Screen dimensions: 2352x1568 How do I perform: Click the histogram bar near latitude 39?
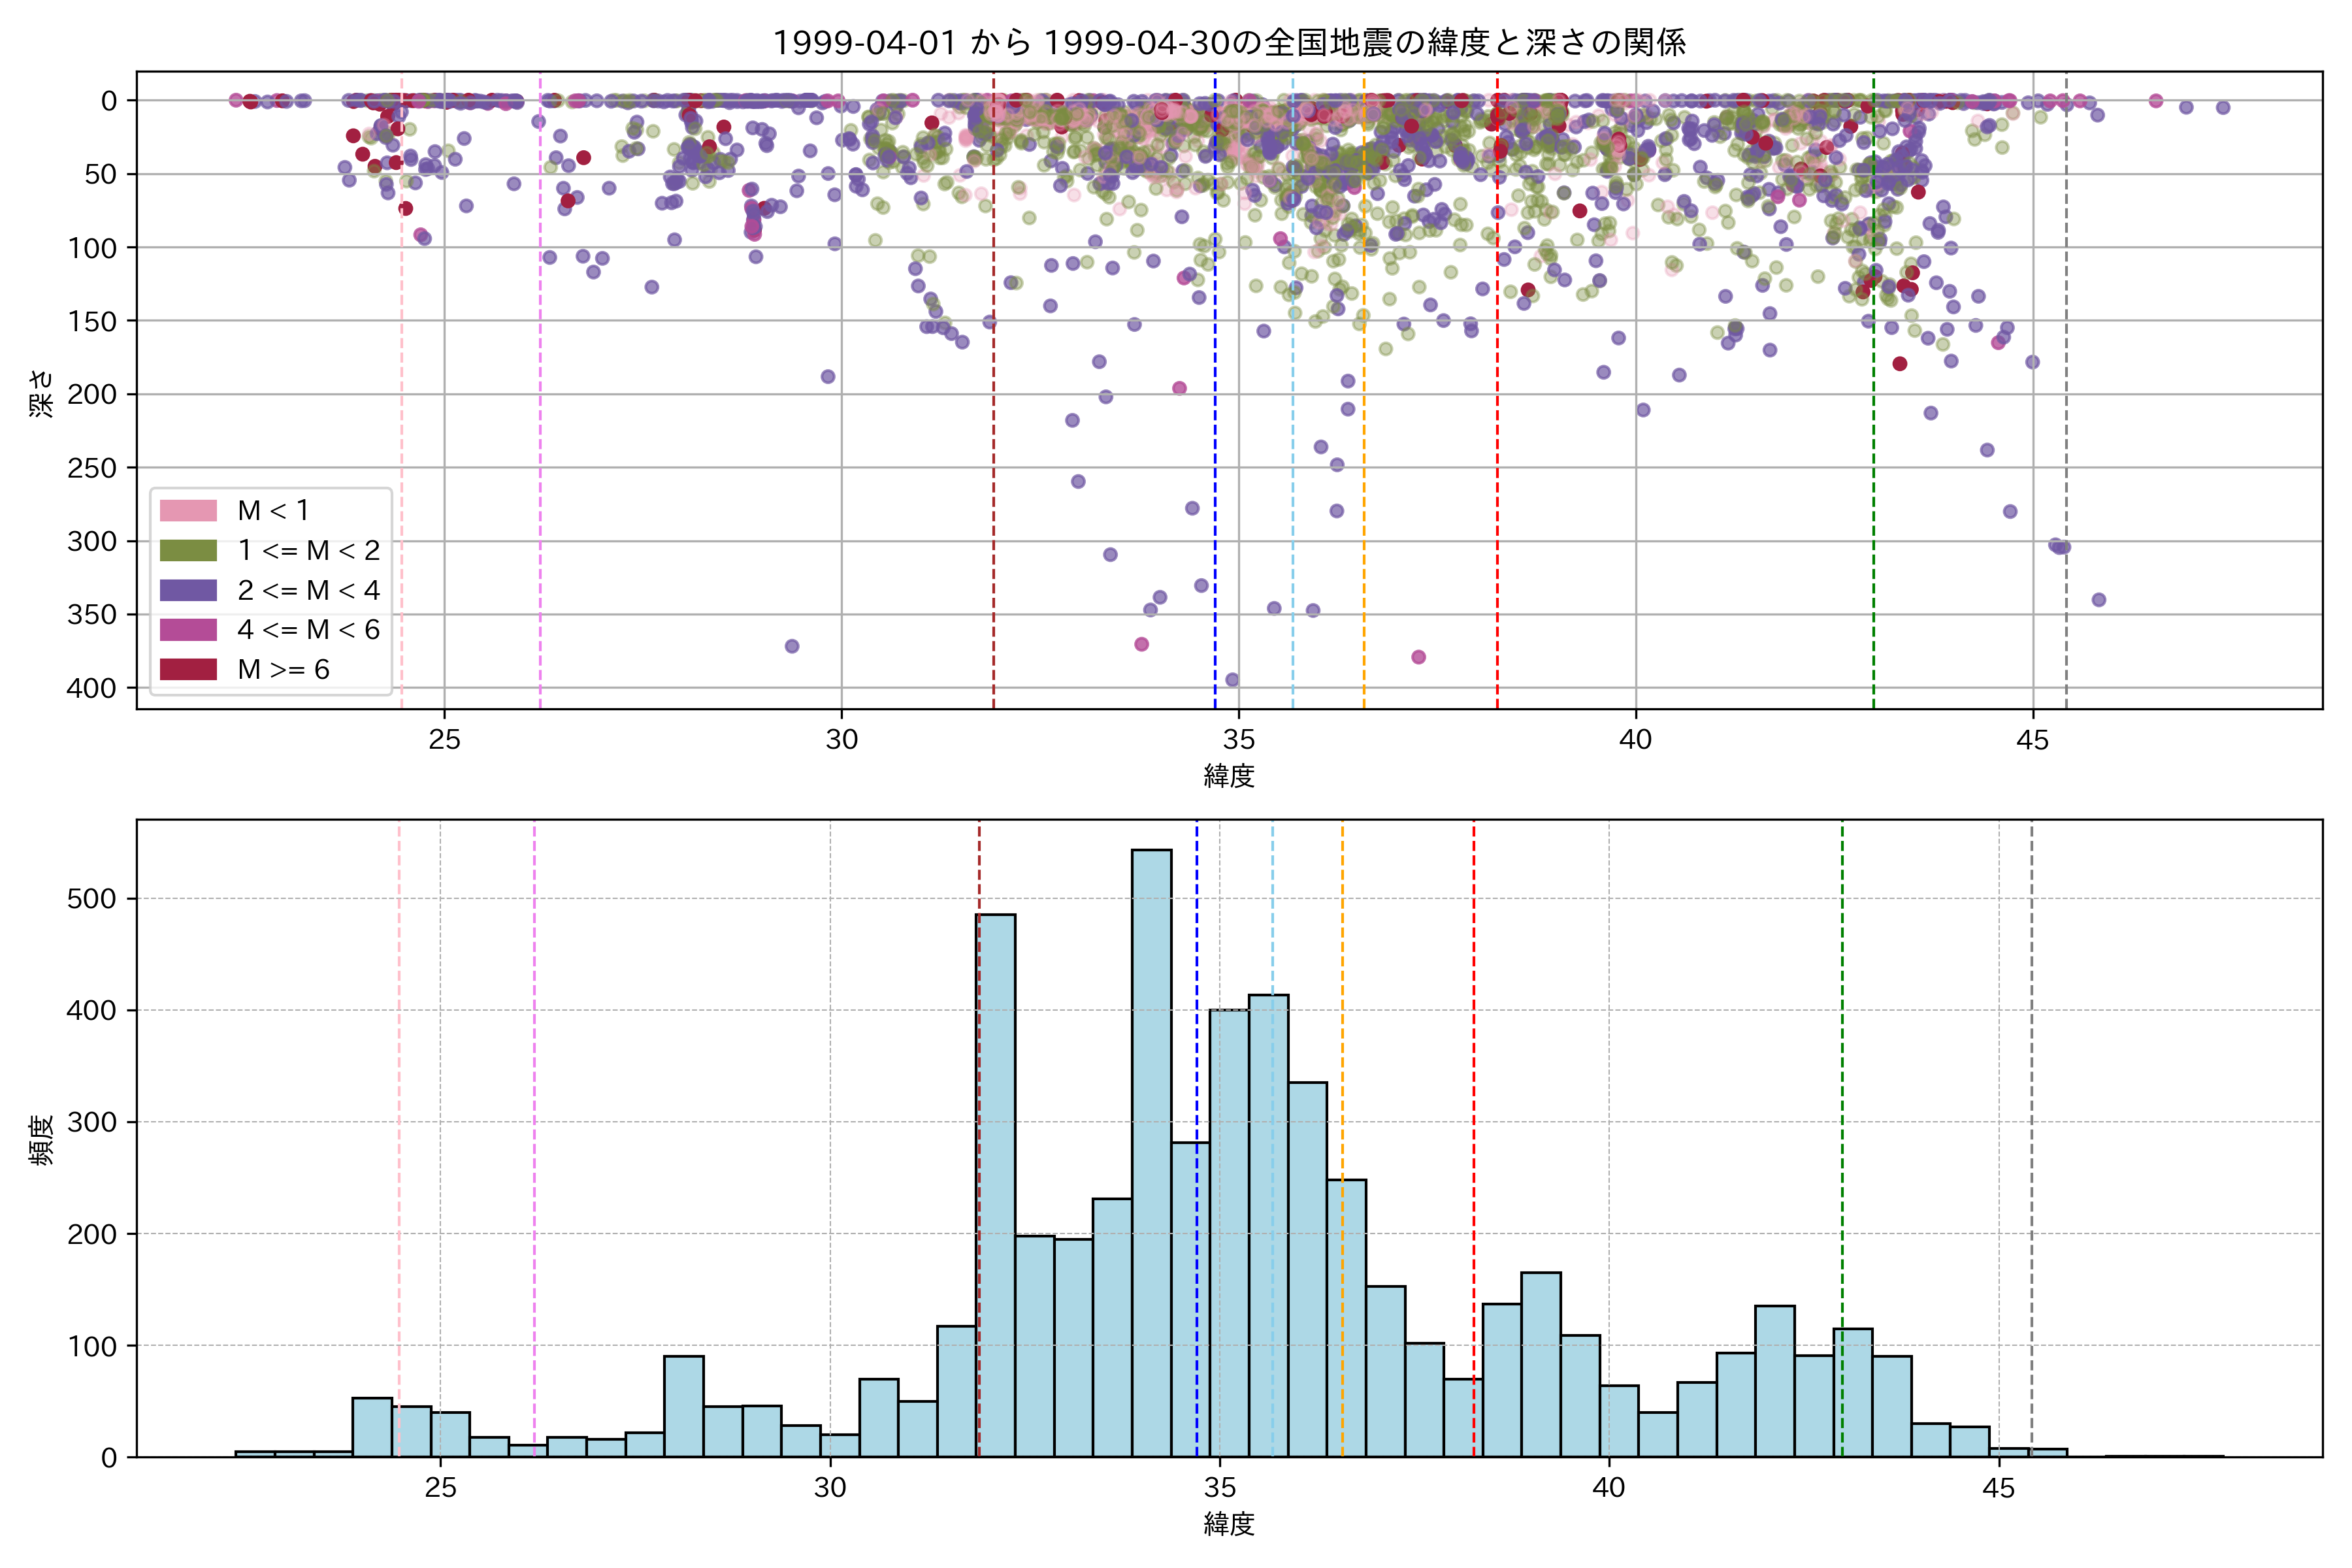1541,1365
